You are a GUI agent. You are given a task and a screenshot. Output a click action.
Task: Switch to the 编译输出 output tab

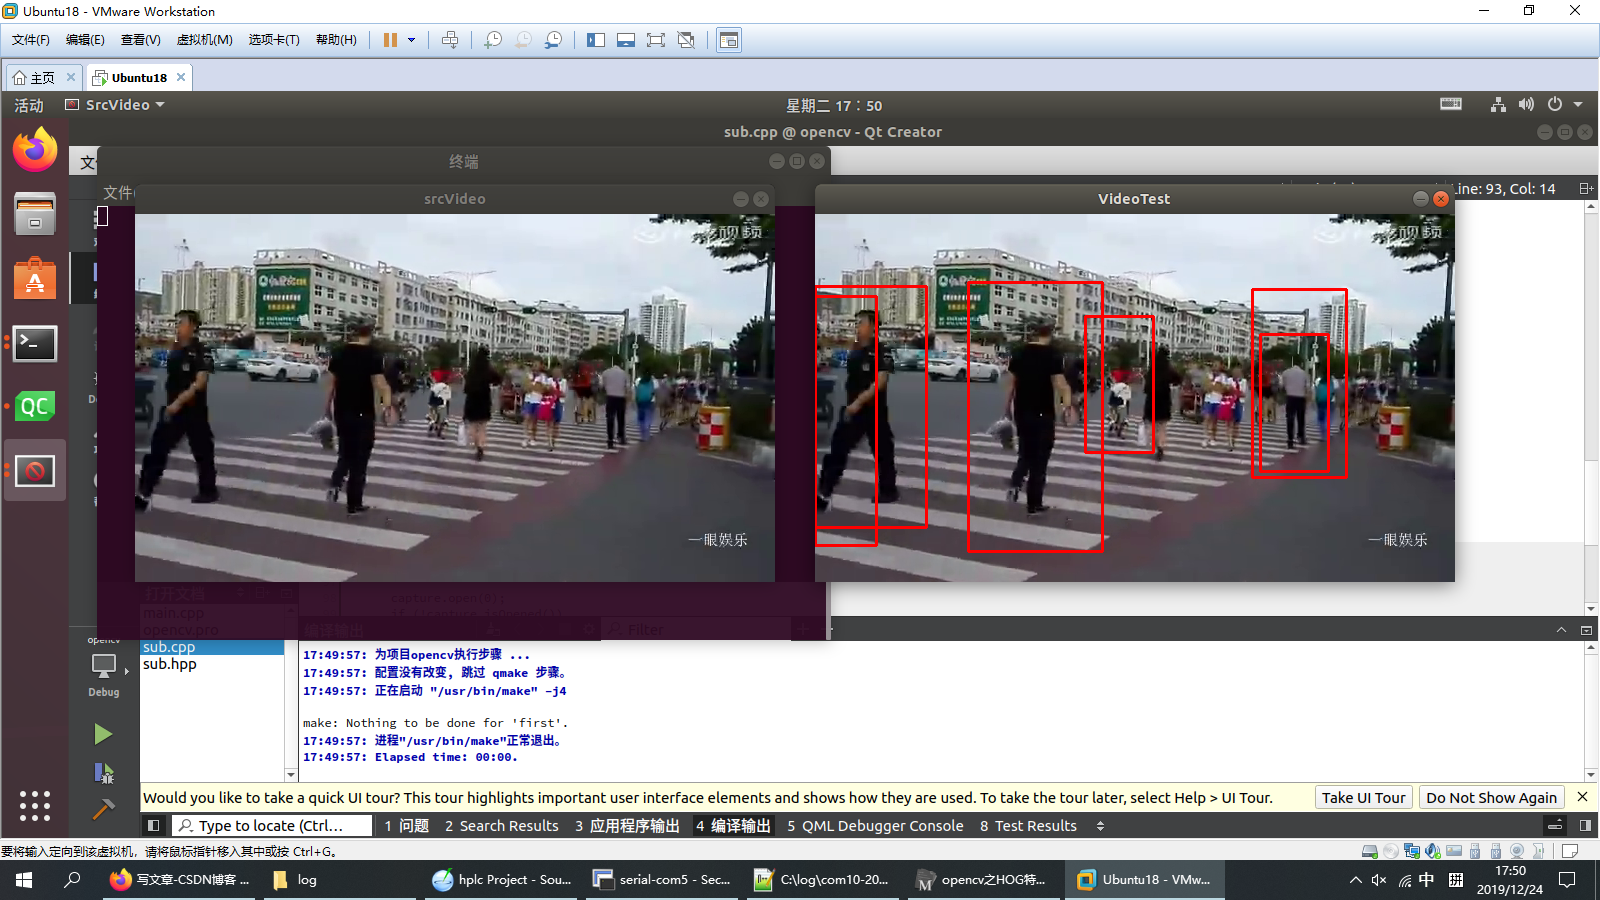(x=735, y=825)
